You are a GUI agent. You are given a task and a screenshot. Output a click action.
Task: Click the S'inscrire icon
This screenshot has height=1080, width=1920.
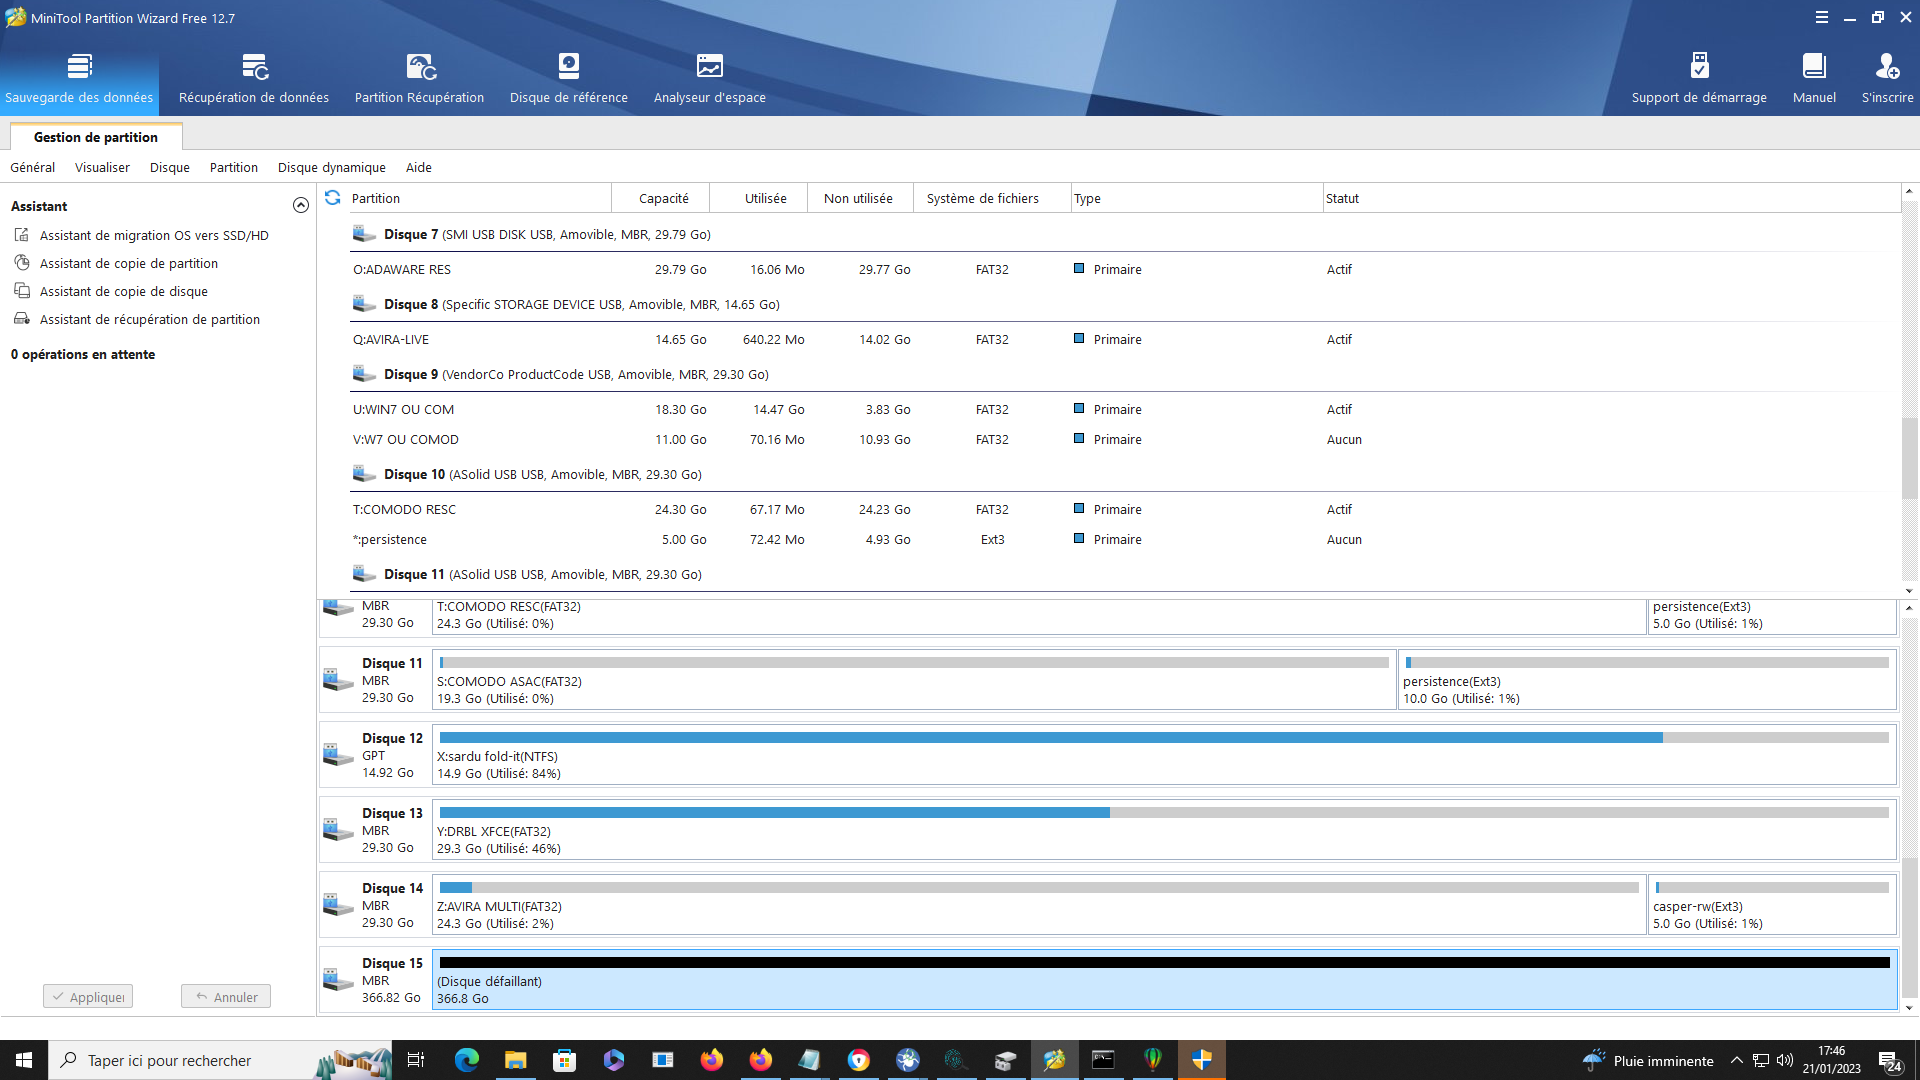pyautogui.click(x=1887, y=78)
